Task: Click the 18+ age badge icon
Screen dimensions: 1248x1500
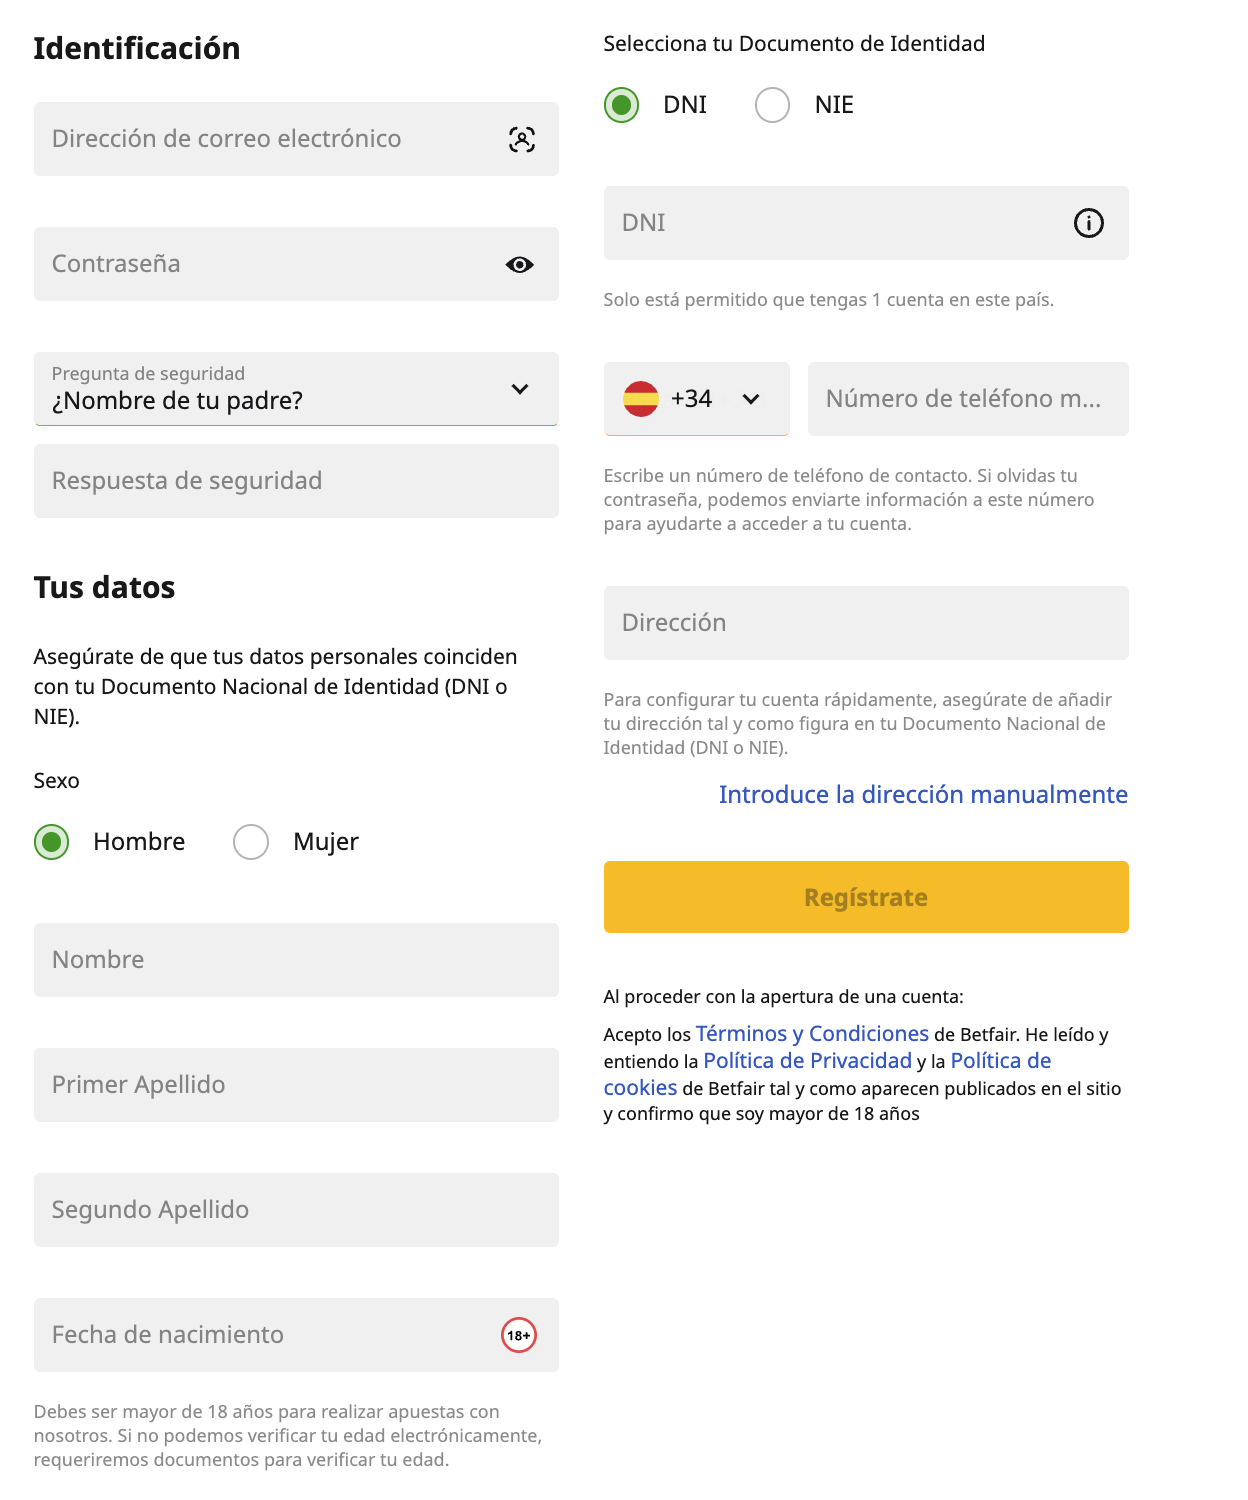Action: tap(518, 1335)
